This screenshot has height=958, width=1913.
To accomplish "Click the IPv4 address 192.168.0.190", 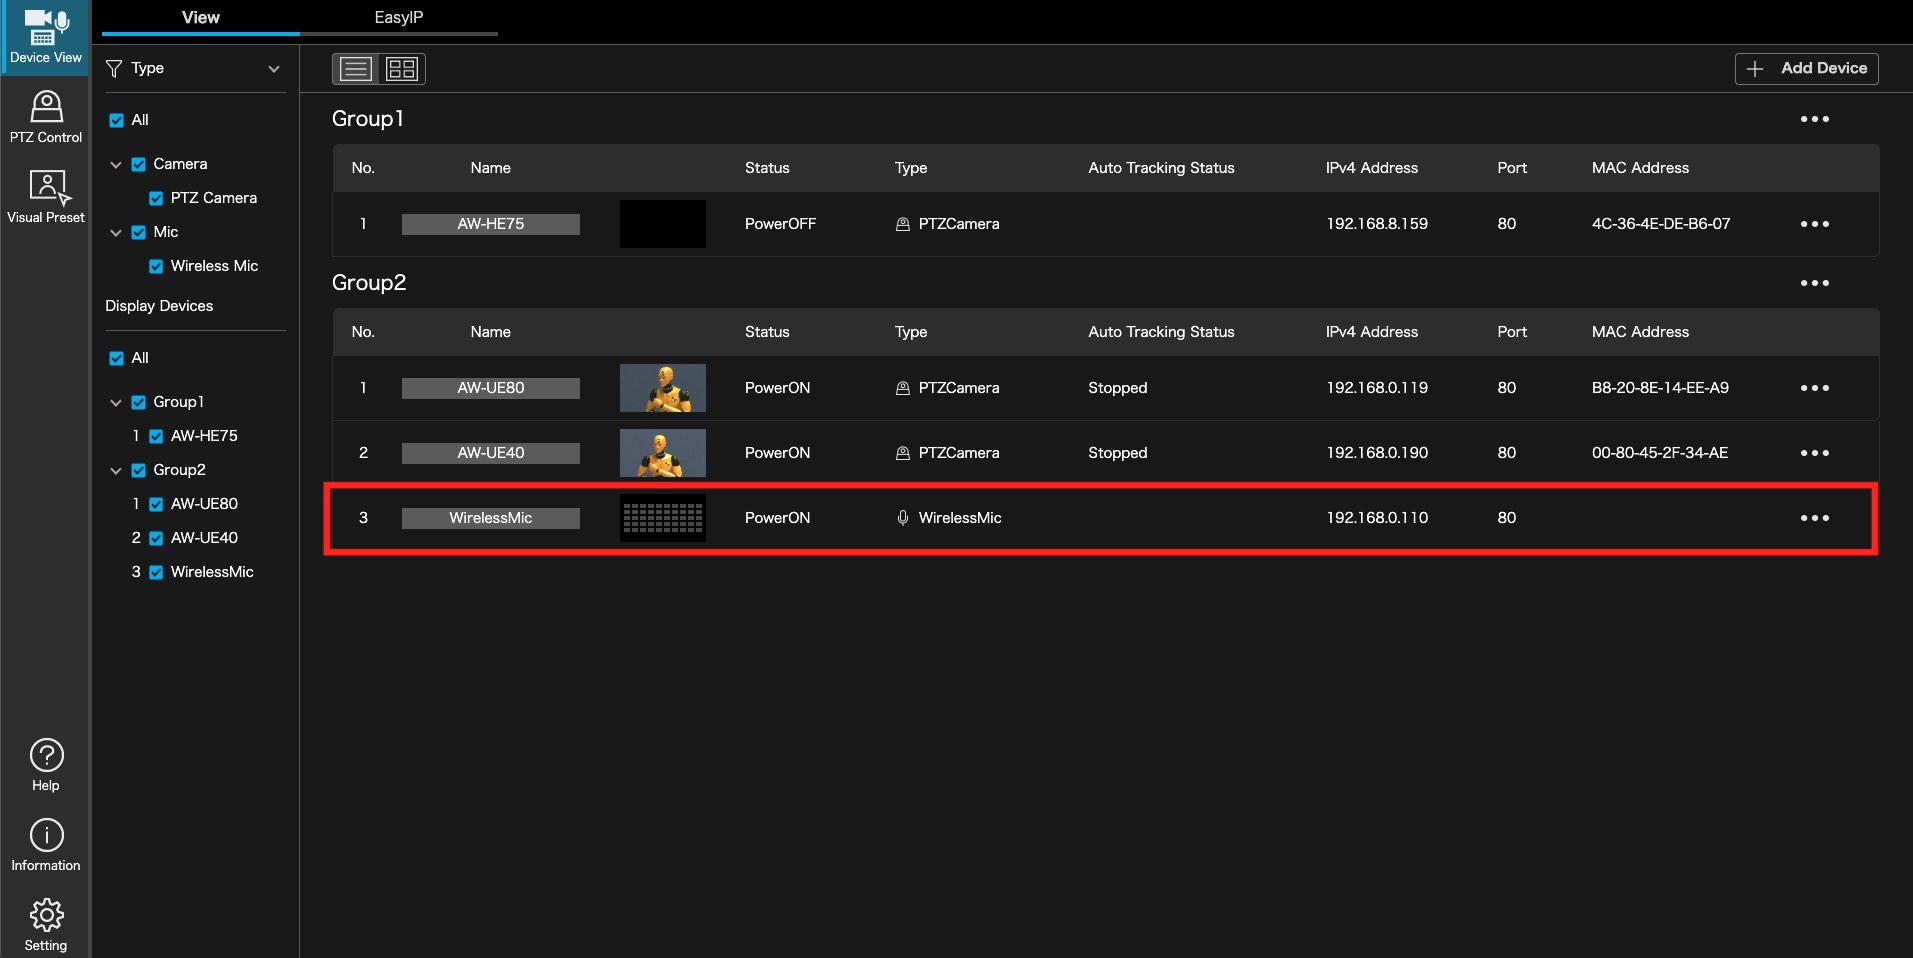I will tap(1377, 453).
